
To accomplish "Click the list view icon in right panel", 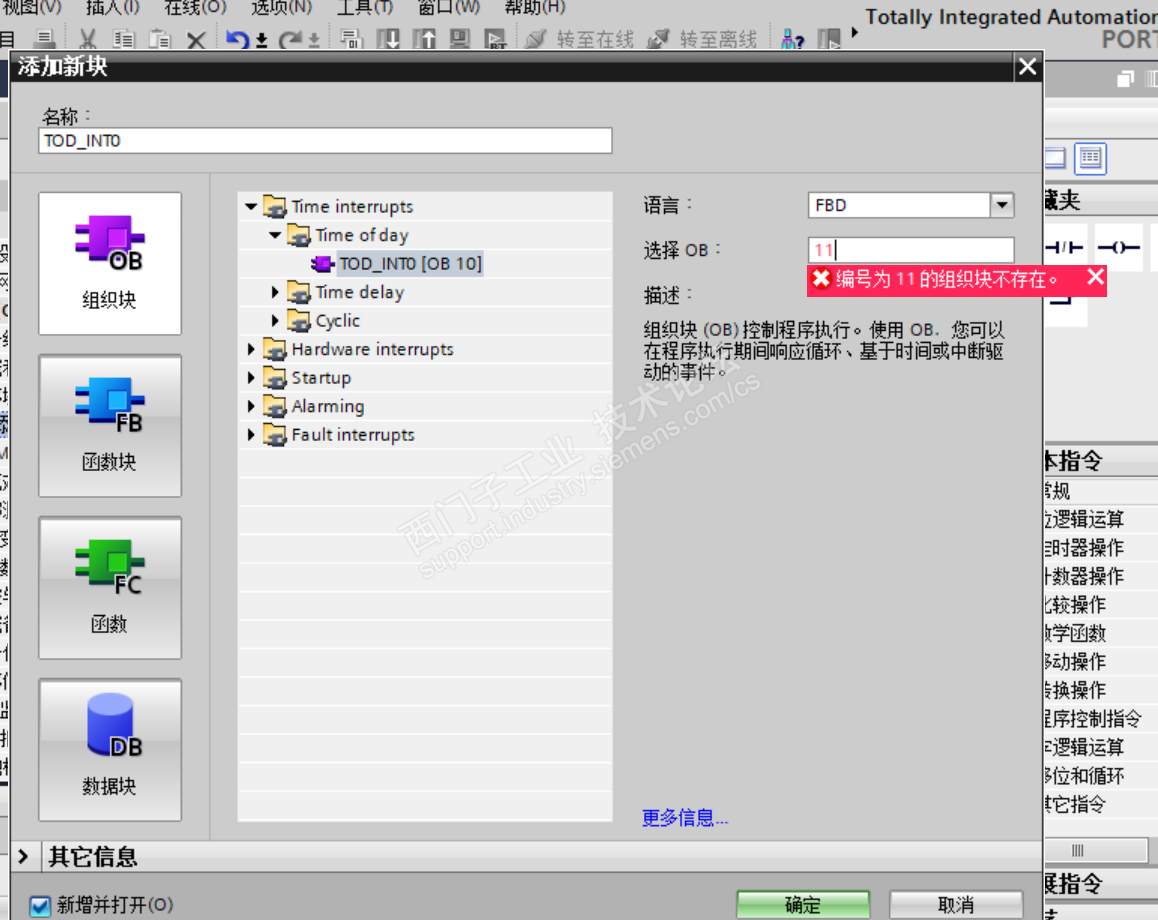I will 1090,158.
